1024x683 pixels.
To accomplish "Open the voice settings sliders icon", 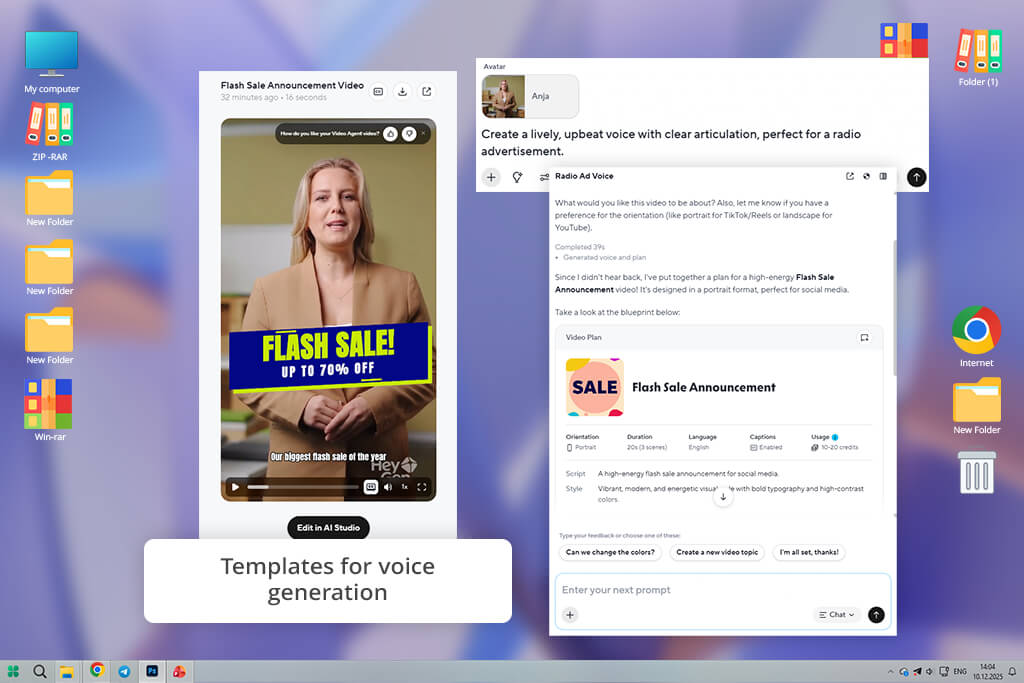I will click(x=544, y=177).
